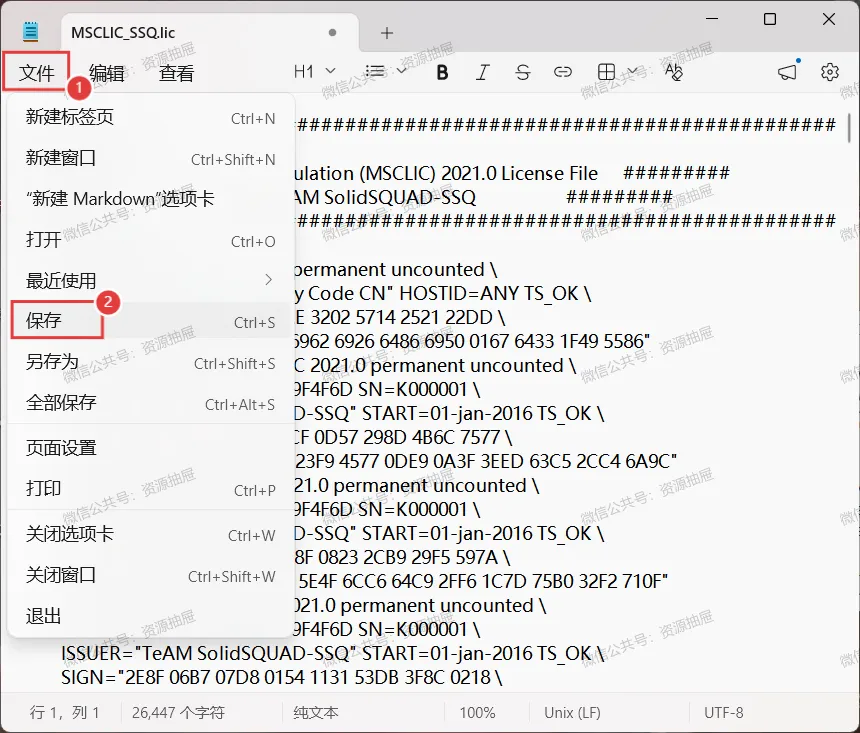The image size is (860, 733).
Task: Click the vertical scrollbar thumb
Action: coord(849,128)
